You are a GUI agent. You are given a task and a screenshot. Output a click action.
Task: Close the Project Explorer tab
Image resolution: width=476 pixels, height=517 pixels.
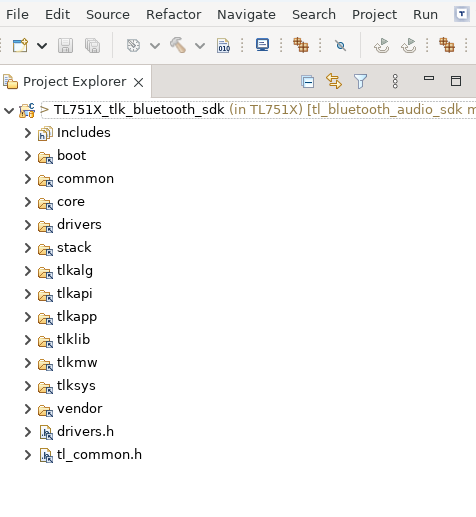[x=138, y=82]
